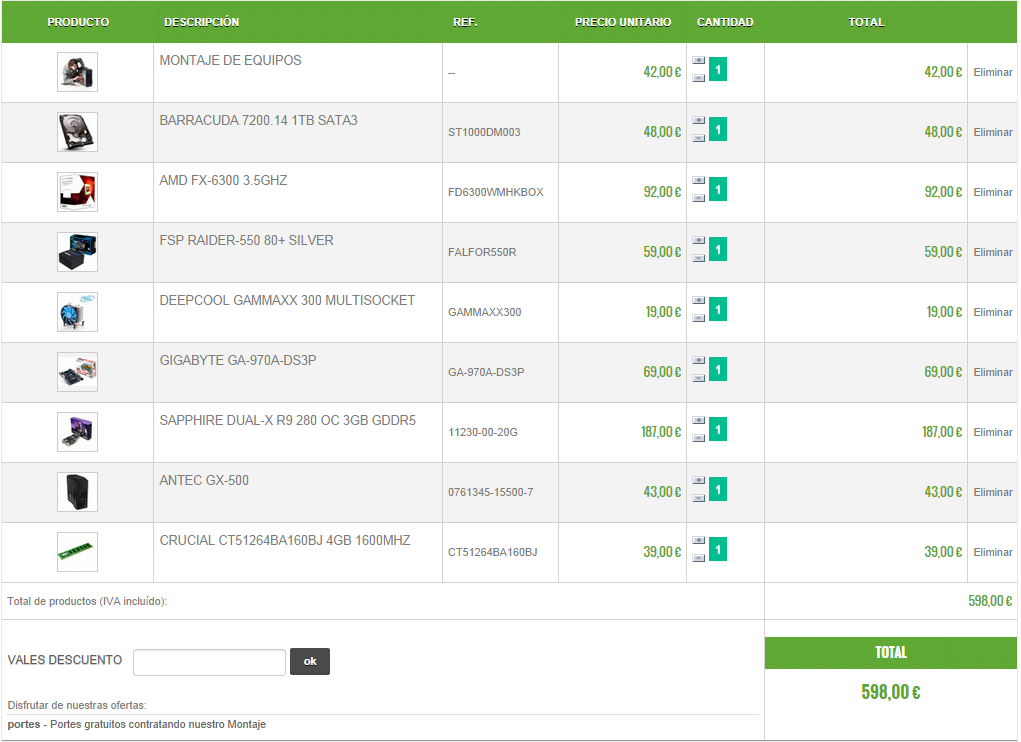This screenshot has width=1021, height=742.
Task: Remove GIGABYTE GA-970A-DS3P with Eliminar
Action: (x=992, y=372)
